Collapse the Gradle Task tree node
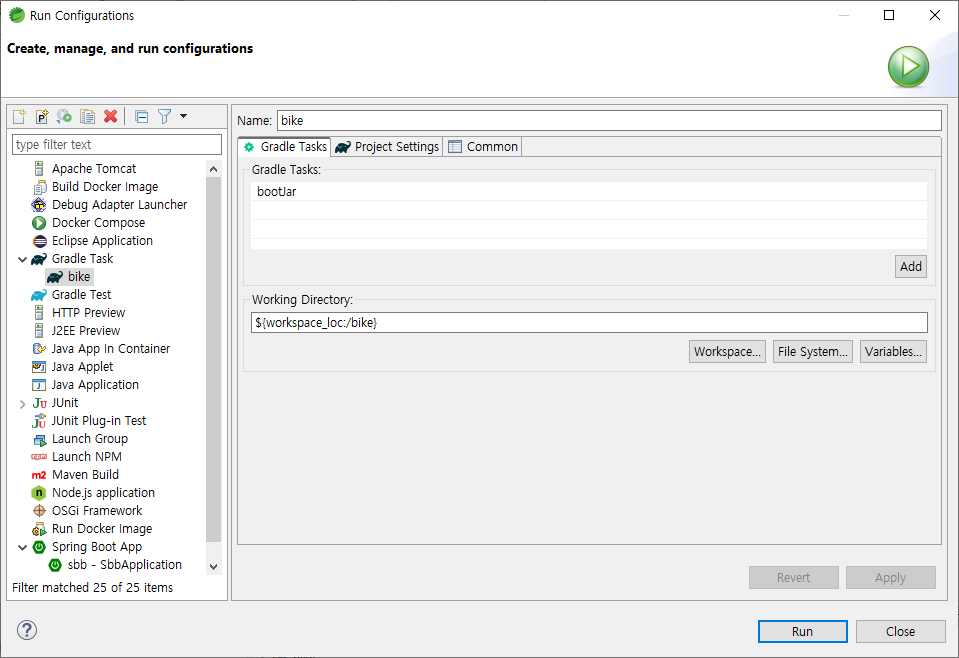Image resolution: width=959 pixels, height=658 pixels. coord(23,259)
